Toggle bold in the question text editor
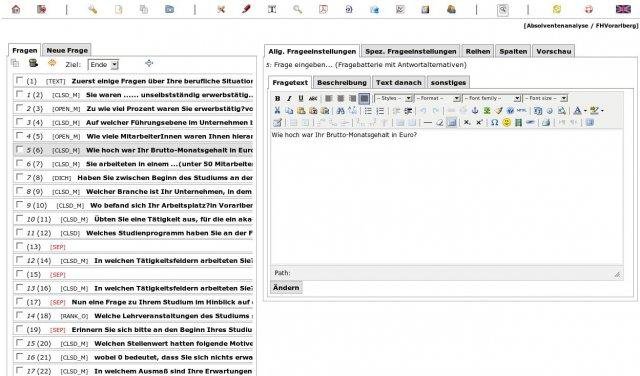This screenshot has height=376, width=640. 278,98
